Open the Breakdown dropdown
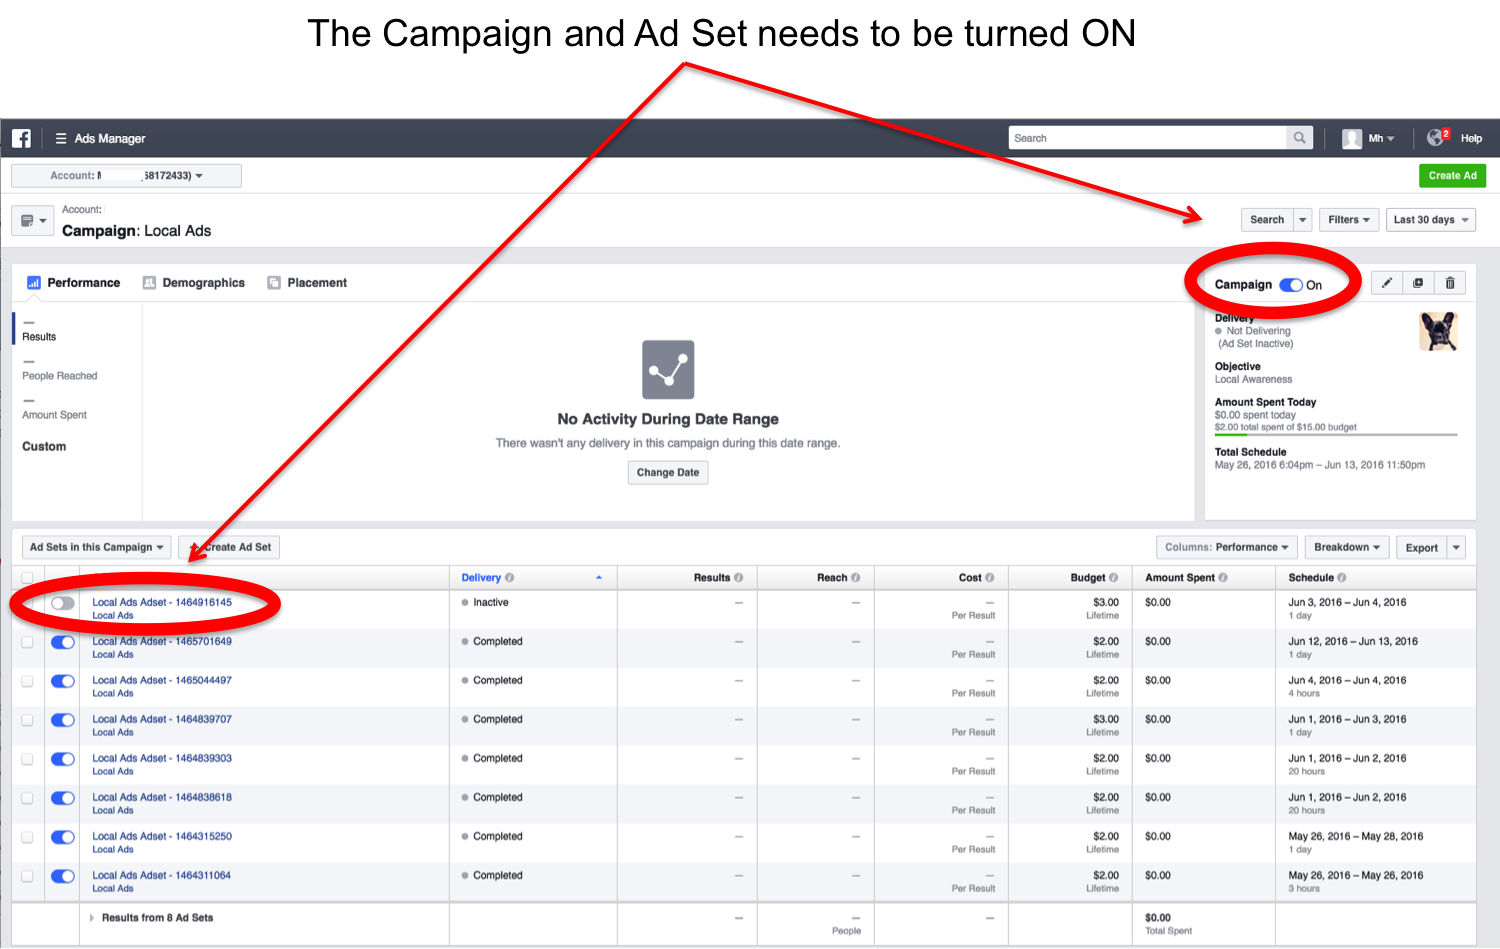Screen dimensions: 1500x949 [1347, 547]
